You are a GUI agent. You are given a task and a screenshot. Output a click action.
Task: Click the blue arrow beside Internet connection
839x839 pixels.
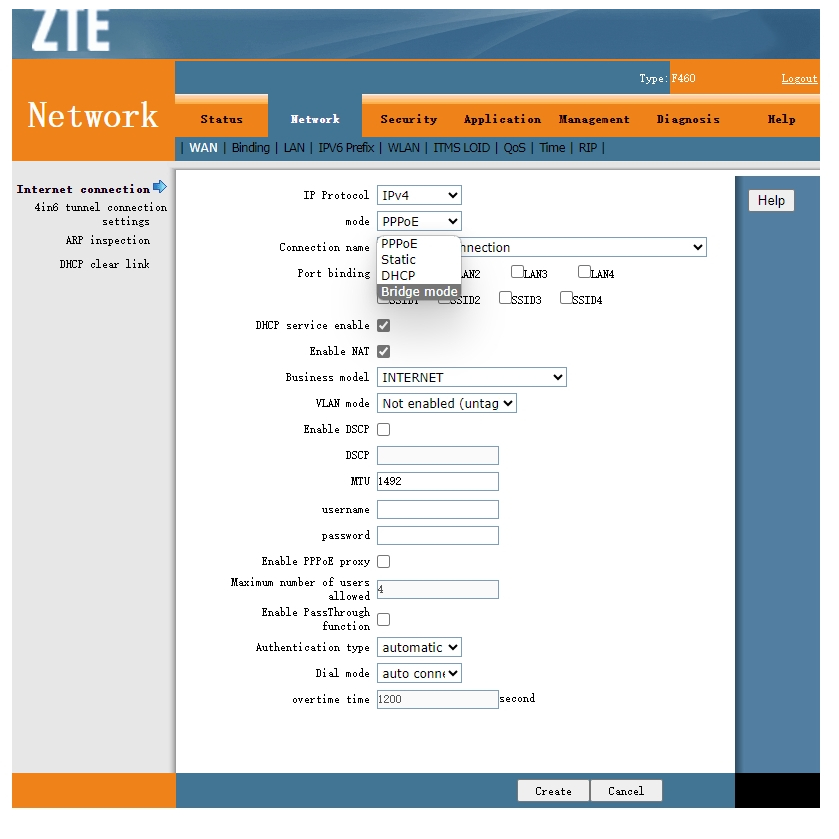(160, 187)
